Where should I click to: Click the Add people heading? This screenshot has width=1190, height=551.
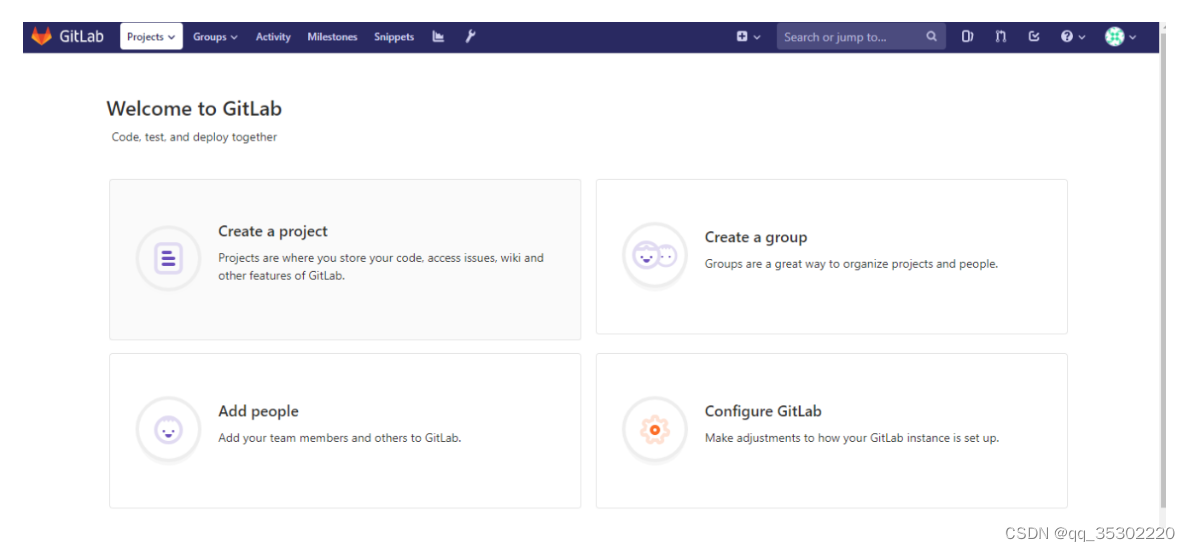pos(258,411)
